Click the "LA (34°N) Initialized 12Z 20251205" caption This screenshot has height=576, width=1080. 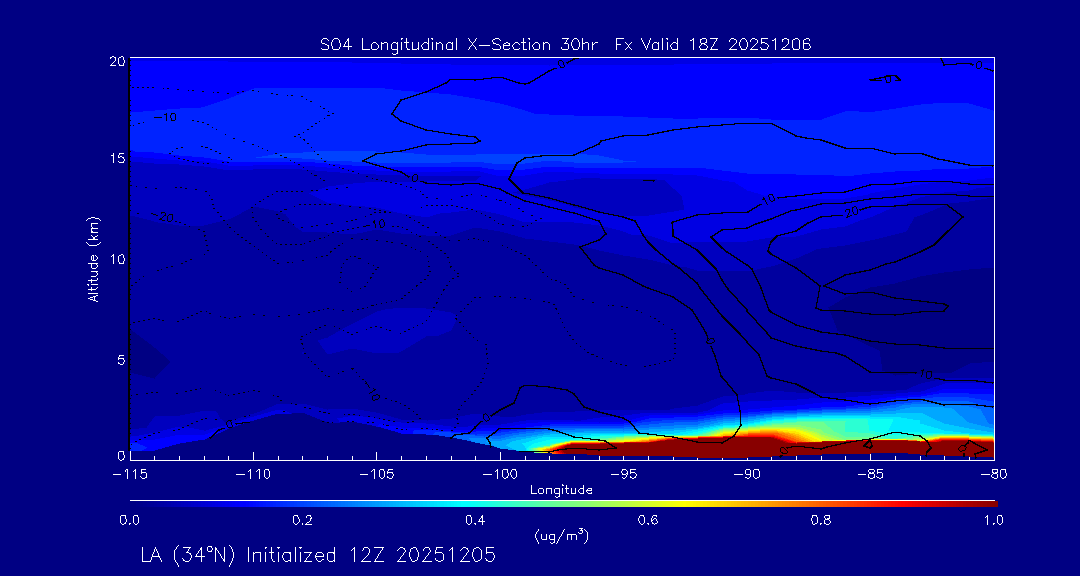pyautogui.click(x=318, y=555)
